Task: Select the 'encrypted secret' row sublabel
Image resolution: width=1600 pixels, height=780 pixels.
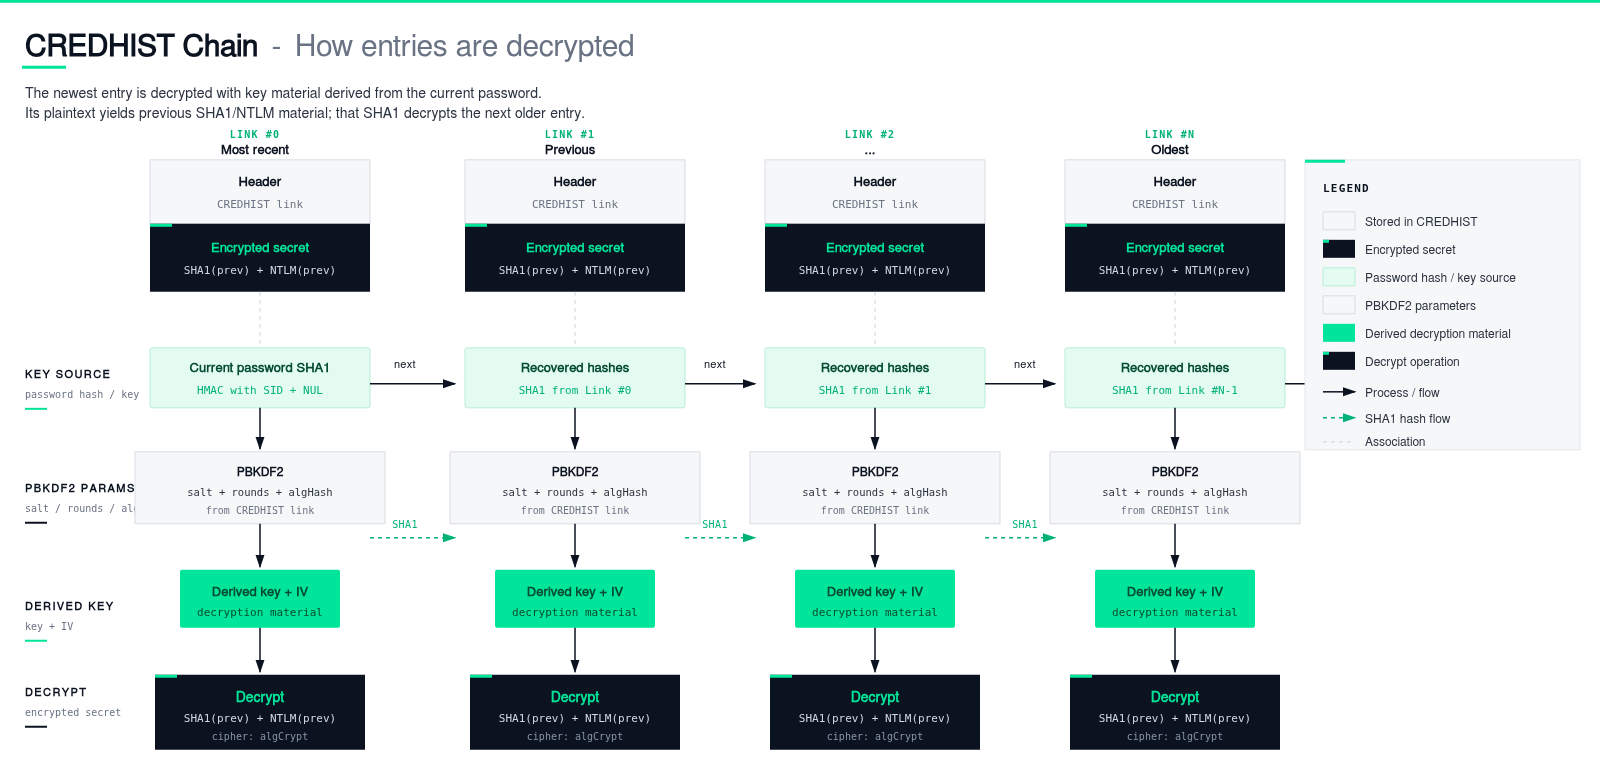Action: coord(73,712)
